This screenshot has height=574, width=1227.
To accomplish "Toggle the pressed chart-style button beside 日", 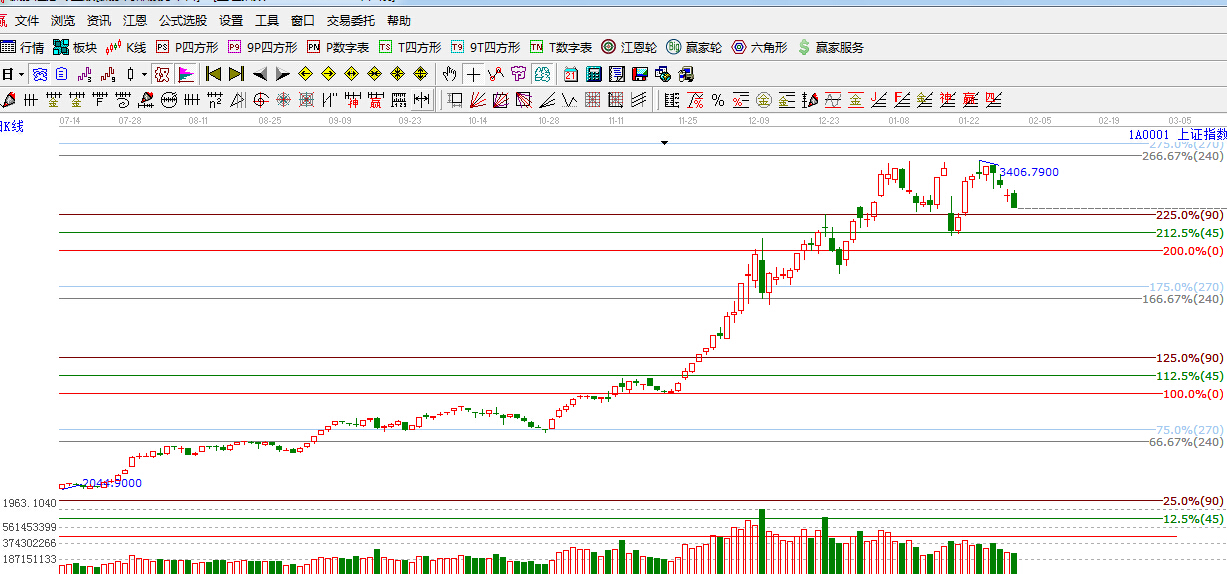I will (x=39, y=74).
